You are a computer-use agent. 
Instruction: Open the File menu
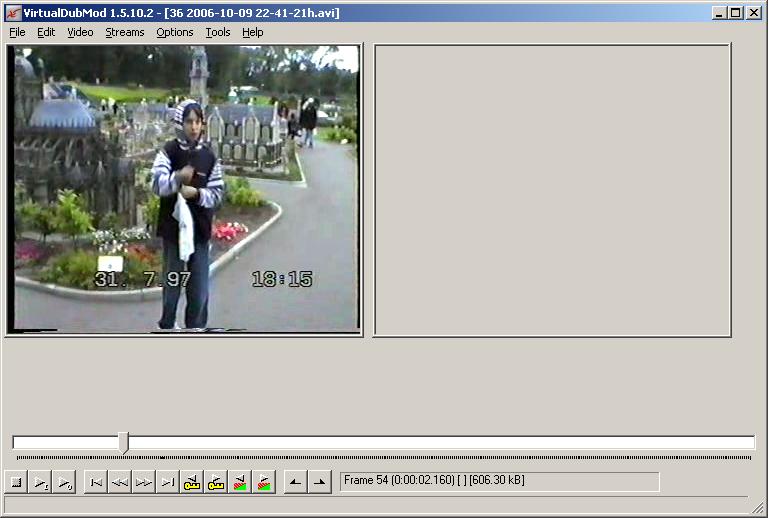(17, 32)
